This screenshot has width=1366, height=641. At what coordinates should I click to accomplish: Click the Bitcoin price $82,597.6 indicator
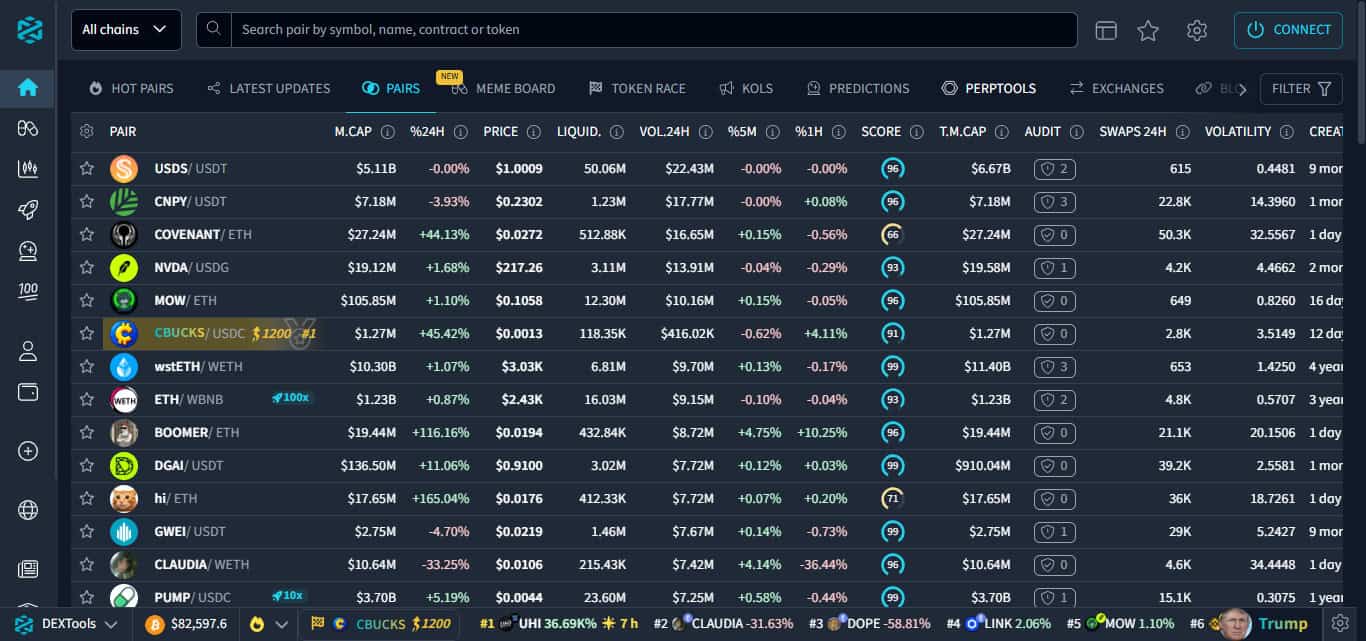[186, 624]
